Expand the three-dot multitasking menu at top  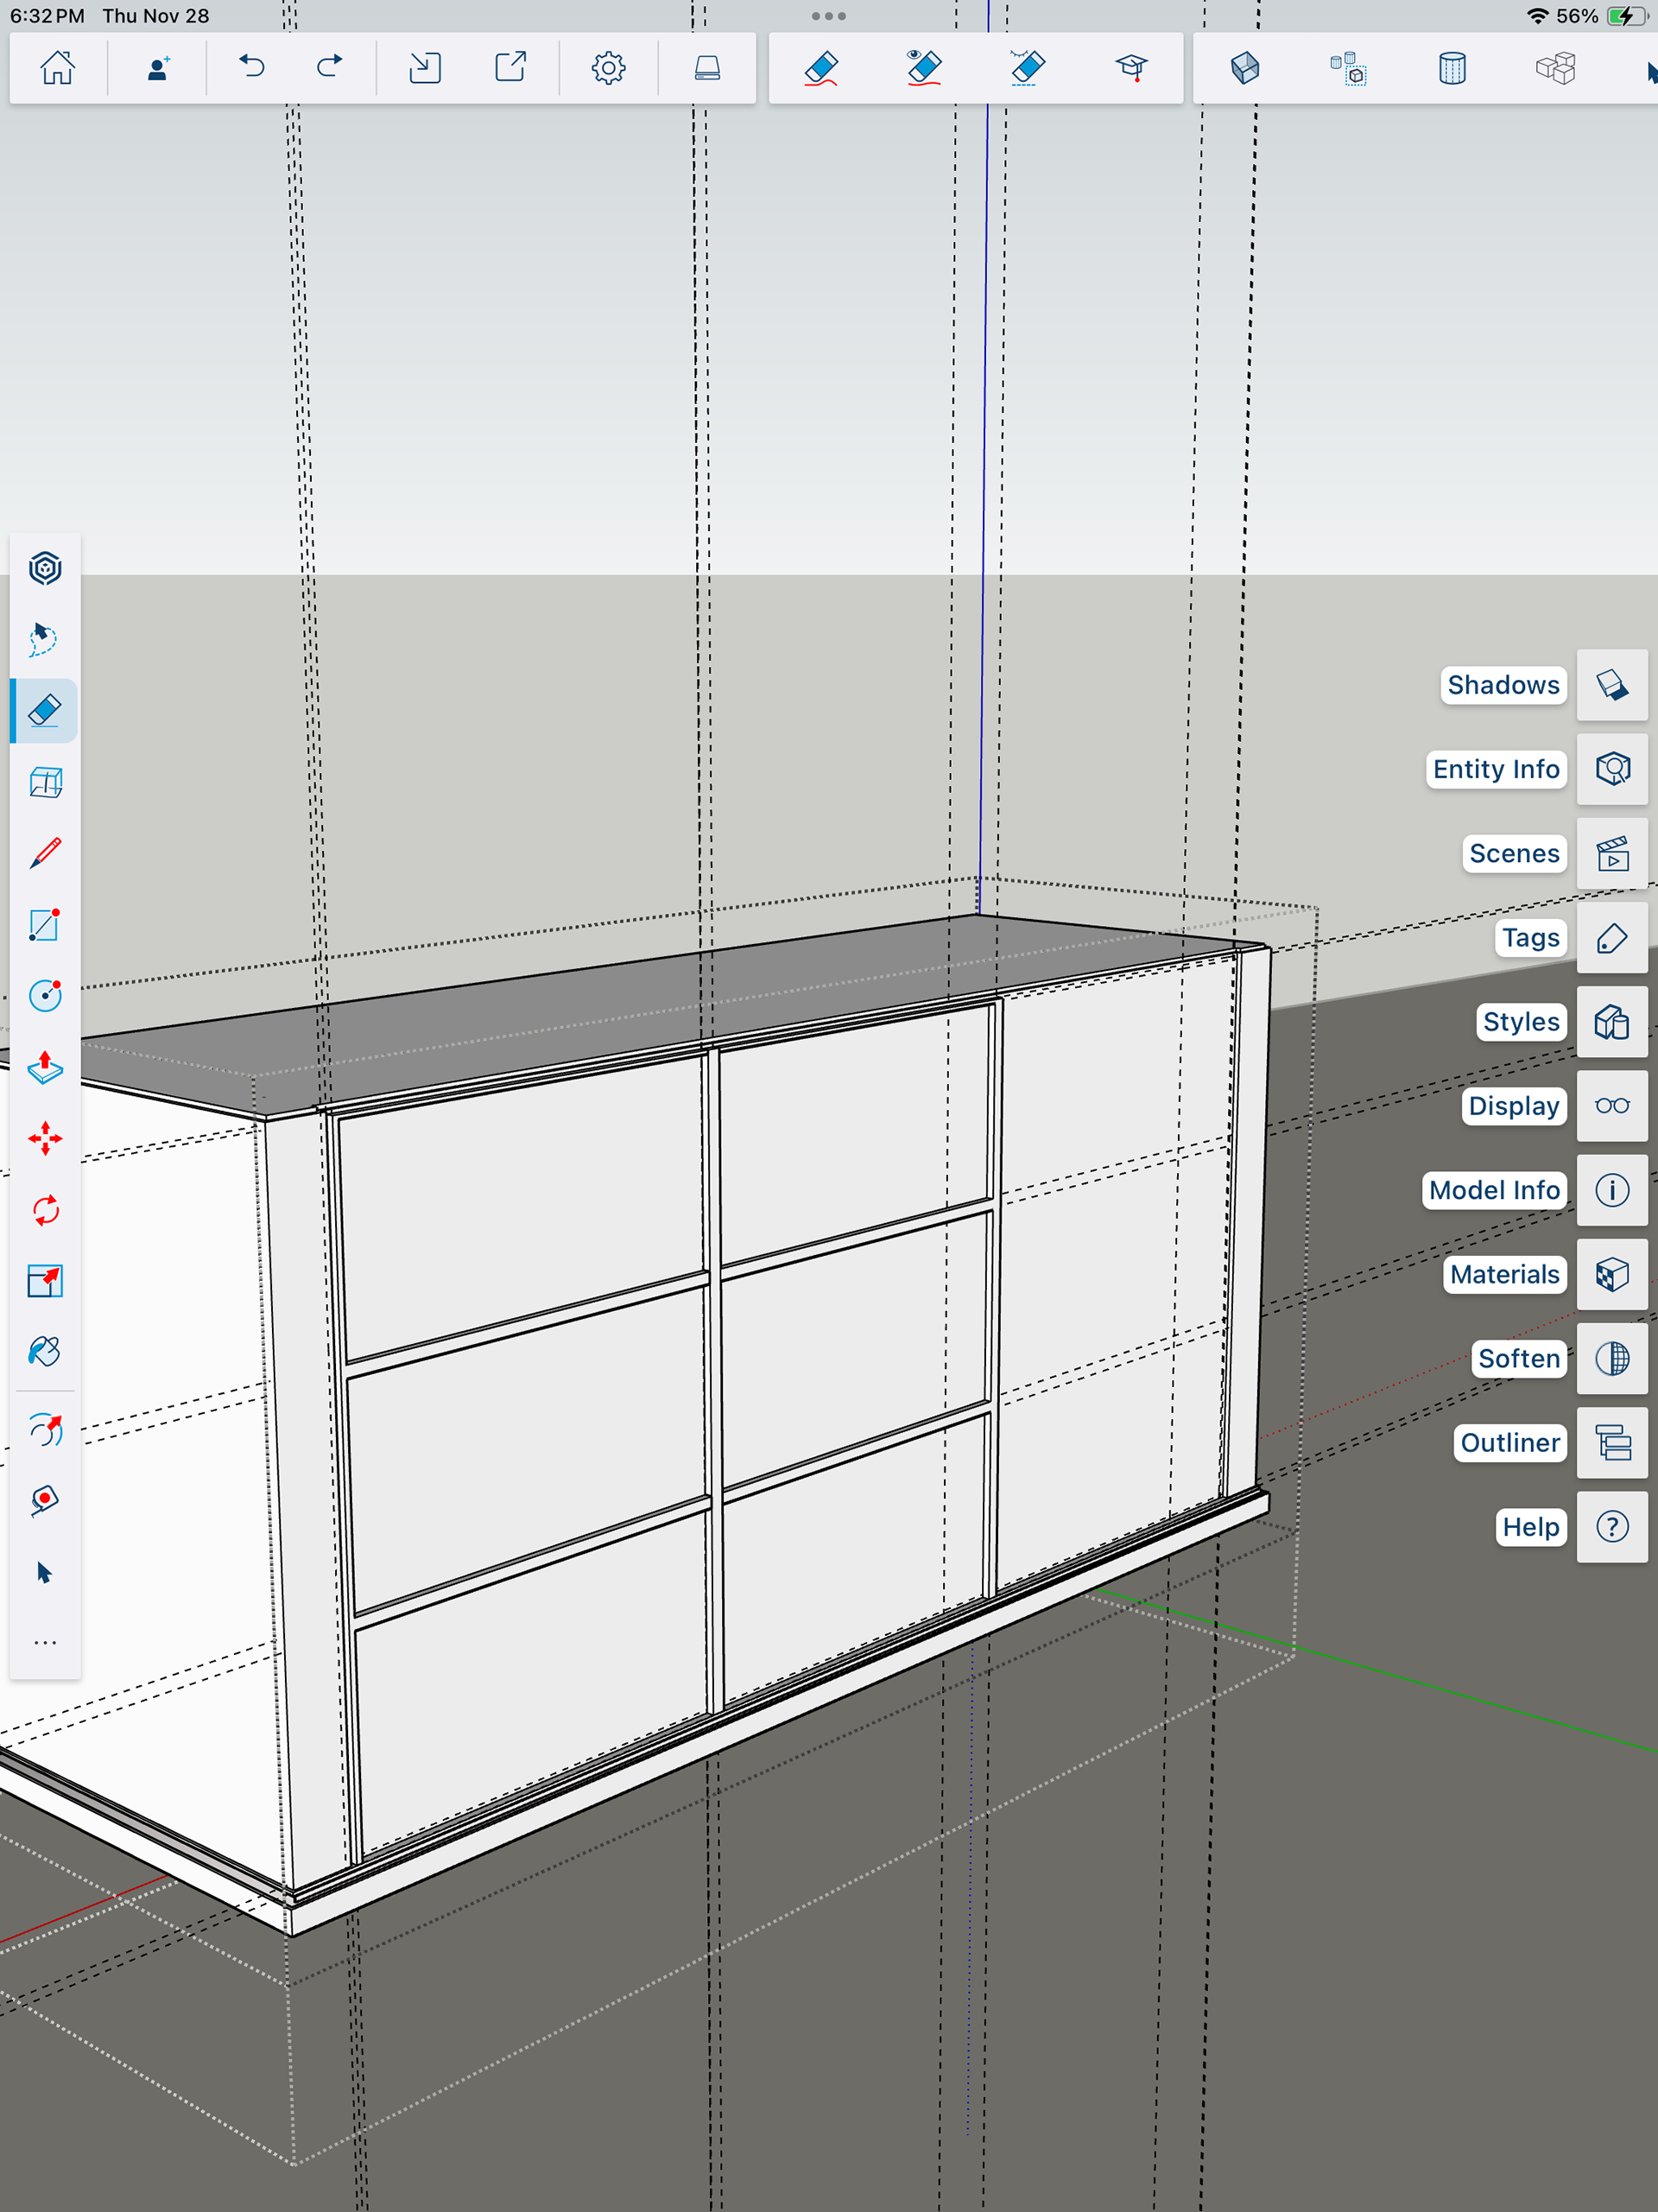(x=828, y=16)
